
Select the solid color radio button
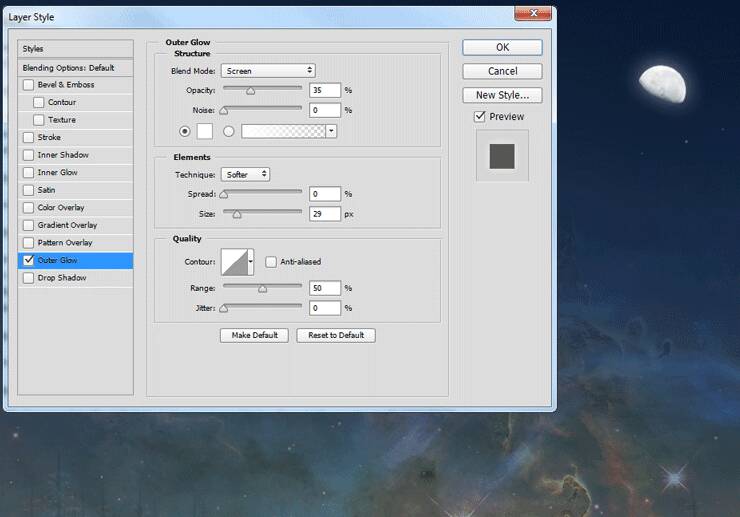click(184, 131)
